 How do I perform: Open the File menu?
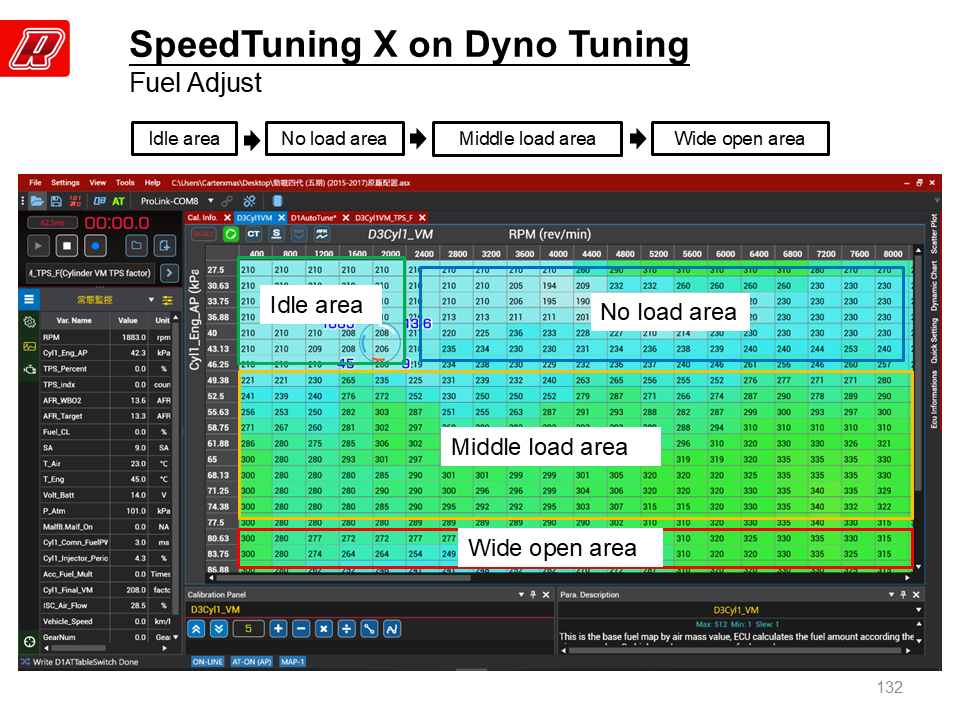pos(36,182)
